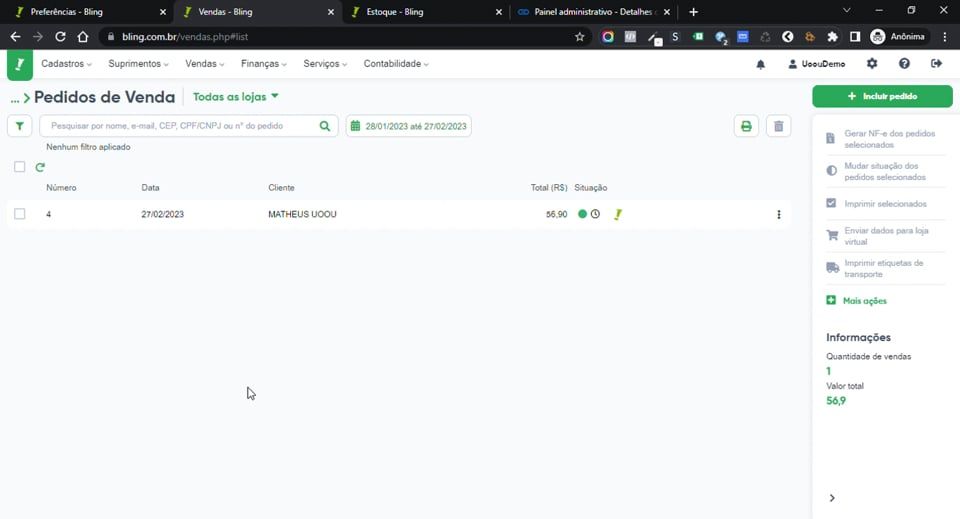960x519 pixels.
Task: Click client name MATHEUS UOOU
Action: [302, 214]
